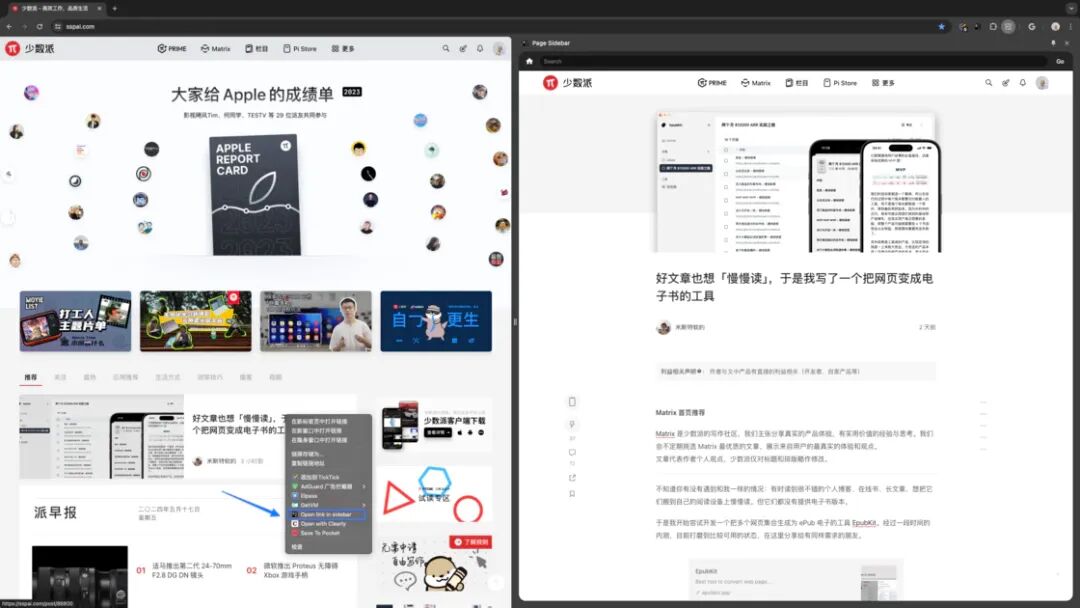Click the 少数派 logo in the main page header
The image size is (1080, 608).
[x=30, y=48]
